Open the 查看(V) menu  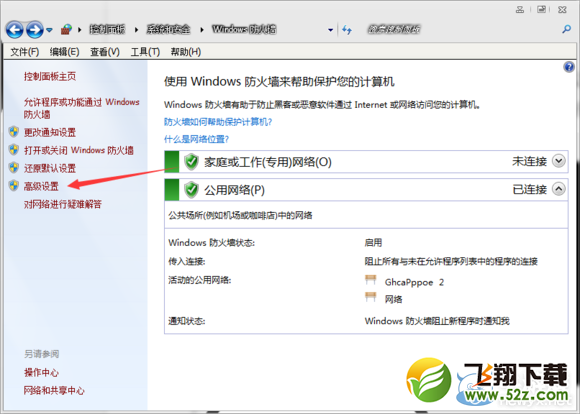105,52
